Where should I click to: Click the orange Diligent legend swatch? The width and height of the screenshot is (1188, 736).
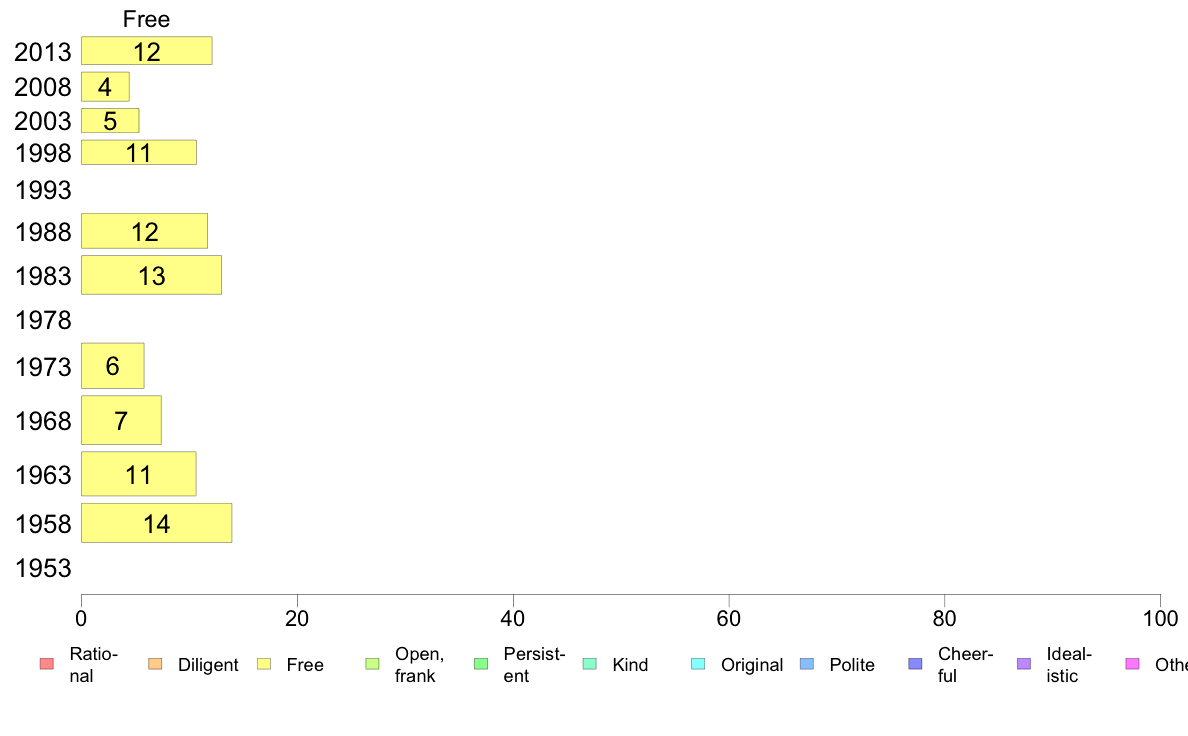(x=155, y=664)
